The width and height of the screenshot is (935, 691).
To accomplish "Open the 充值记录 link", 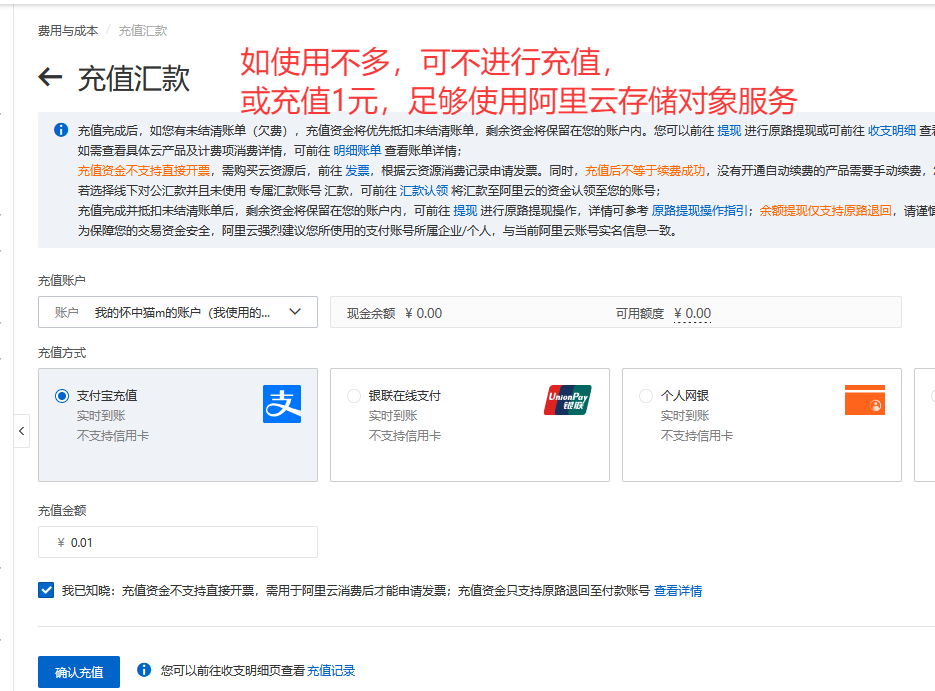I will click(x=331, y=671).
